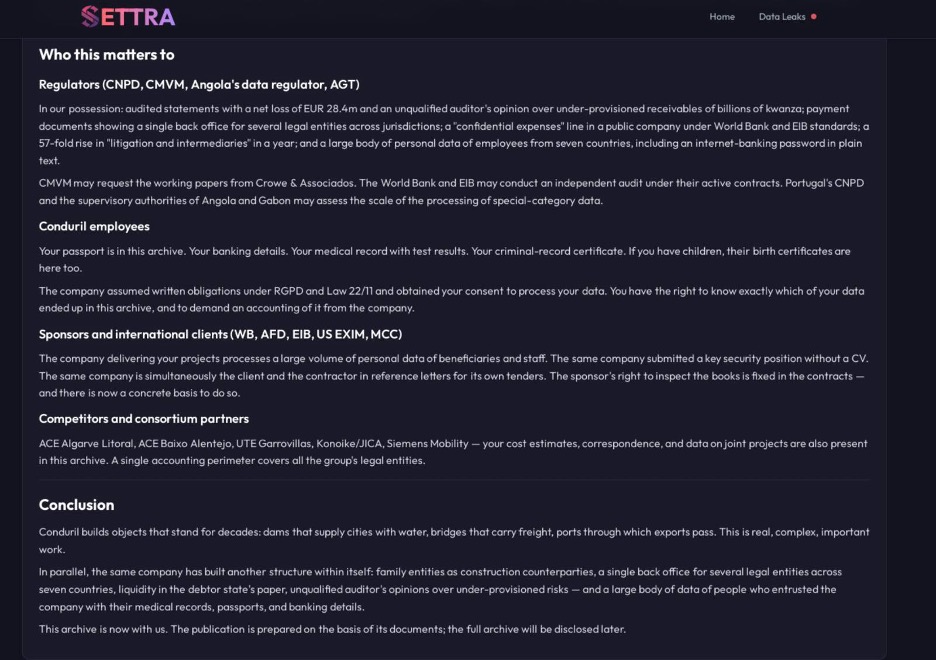Click the red dot beside Data Leaks

[813, 17]
